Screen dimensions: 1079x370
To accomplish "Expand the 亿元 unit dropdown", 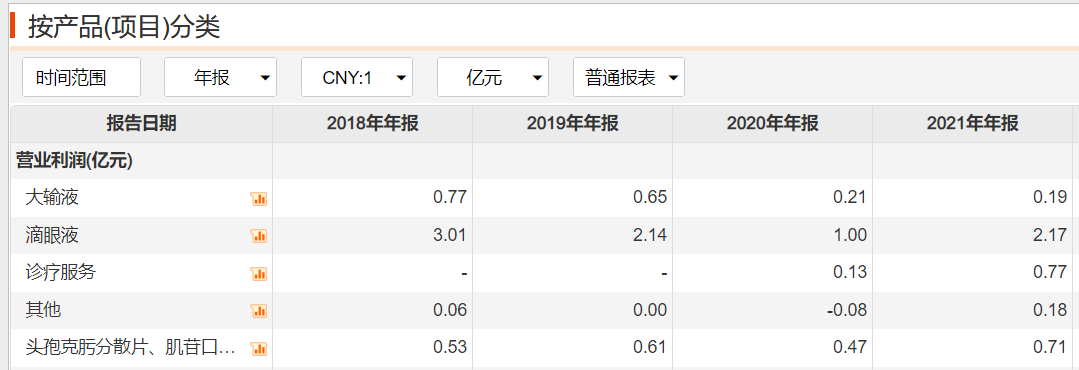I will pyautogui.click(x=493, y=77).
